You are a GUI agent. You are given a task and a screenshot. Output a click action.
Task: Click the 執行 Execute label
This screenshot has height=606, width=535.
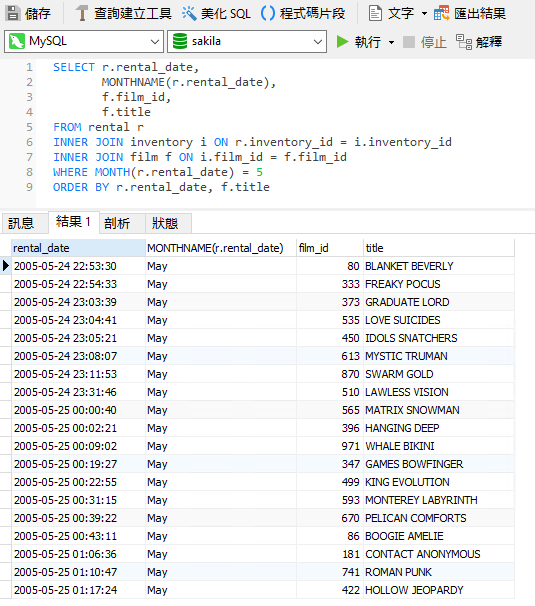[368, 42]
